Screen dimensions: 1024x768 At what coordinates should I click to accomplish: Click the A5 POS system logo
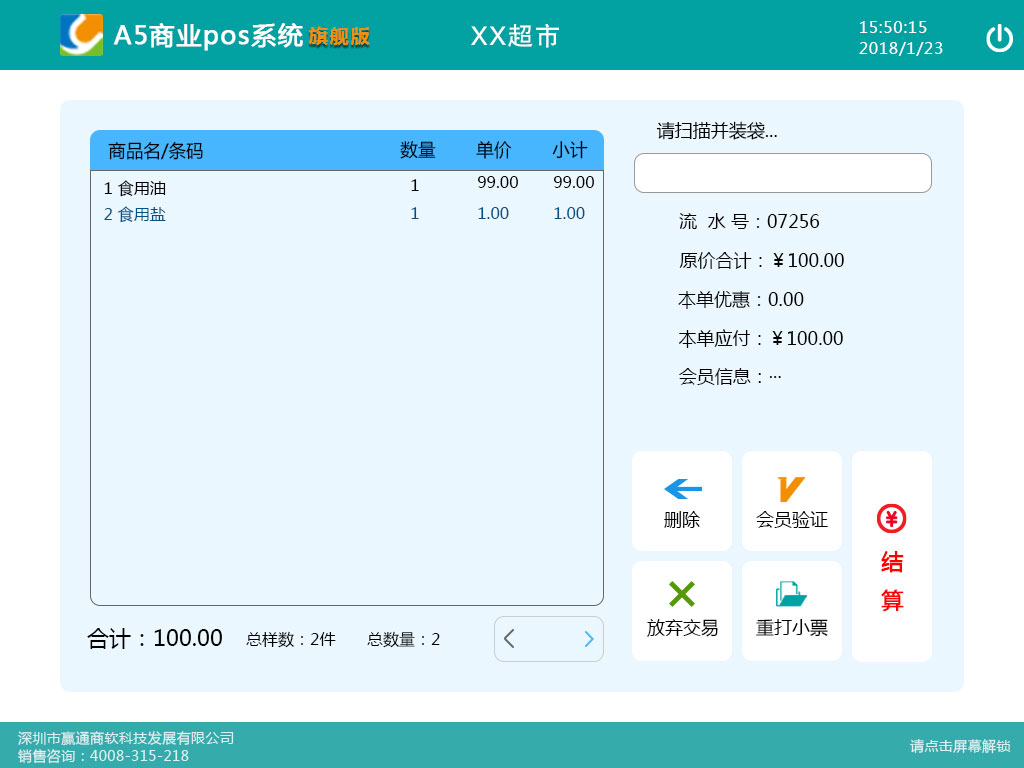(81, 35)
